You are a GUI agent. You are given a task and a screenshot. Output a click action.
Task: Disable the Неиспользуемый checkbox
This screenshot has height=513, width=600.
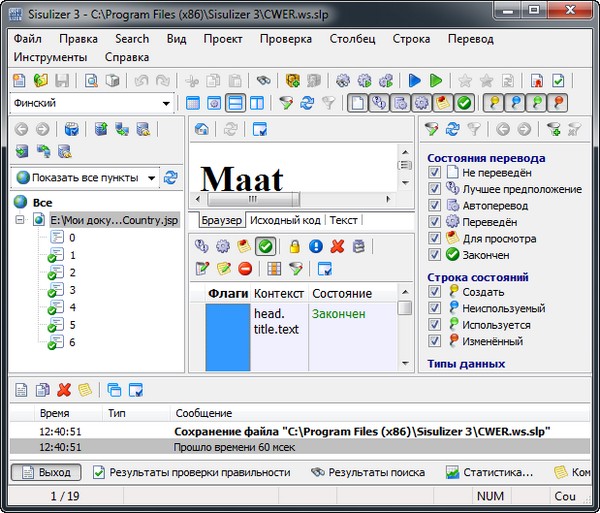click(x=434, y=308)
